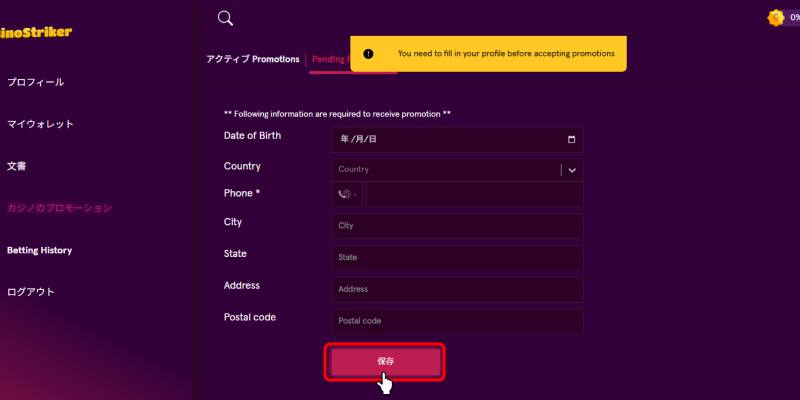Click the City input field
800x400 pixels.
coord(458,226)
